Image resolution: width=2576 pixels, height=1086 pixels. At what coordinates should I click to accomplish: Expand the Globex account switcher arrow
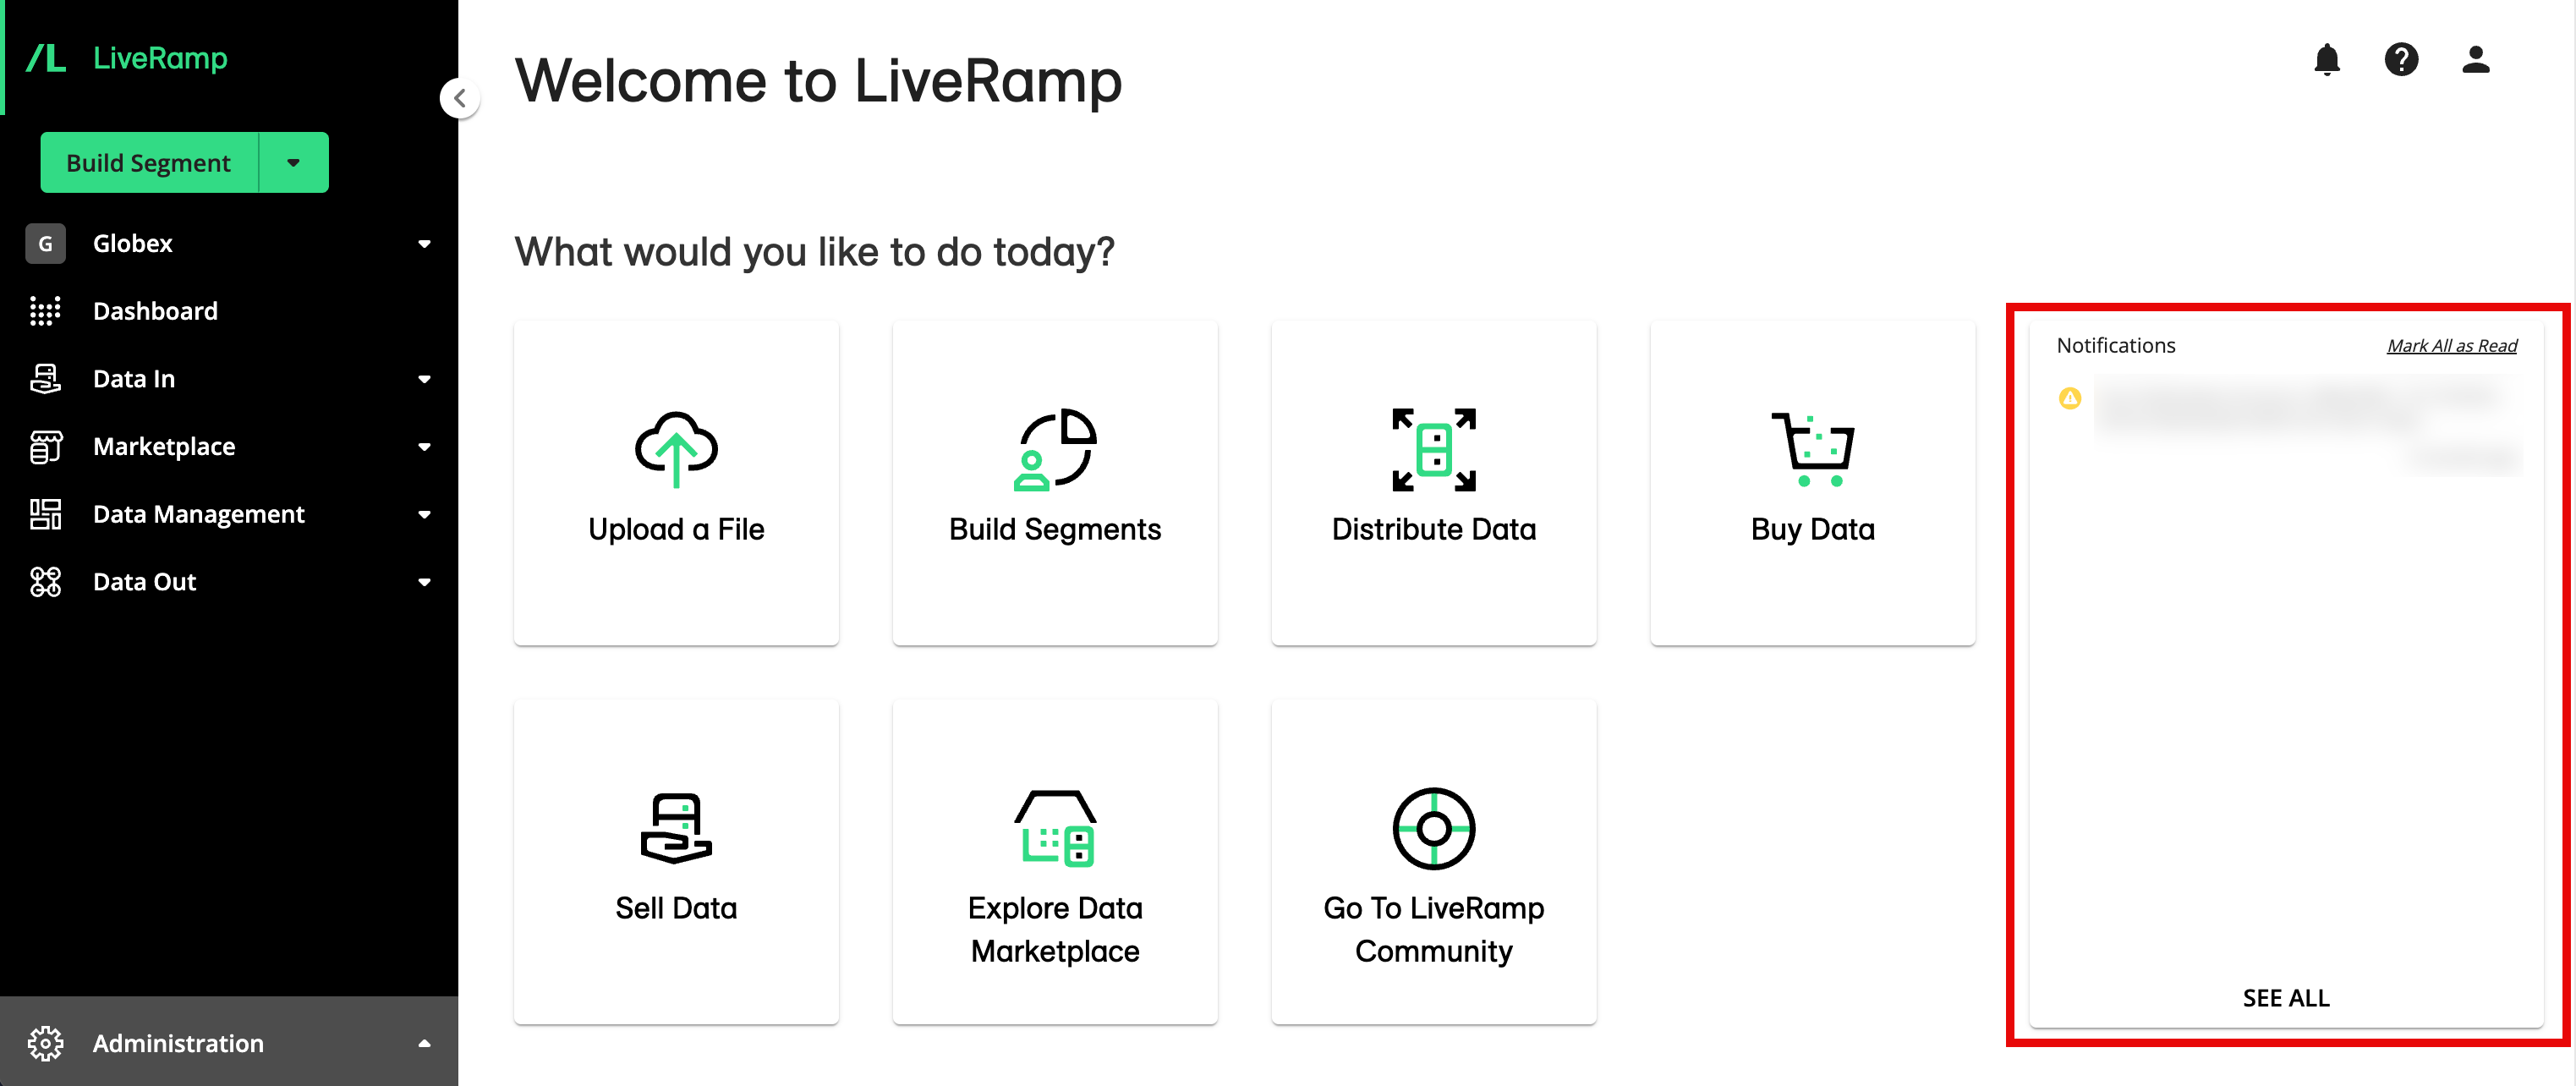424,243
